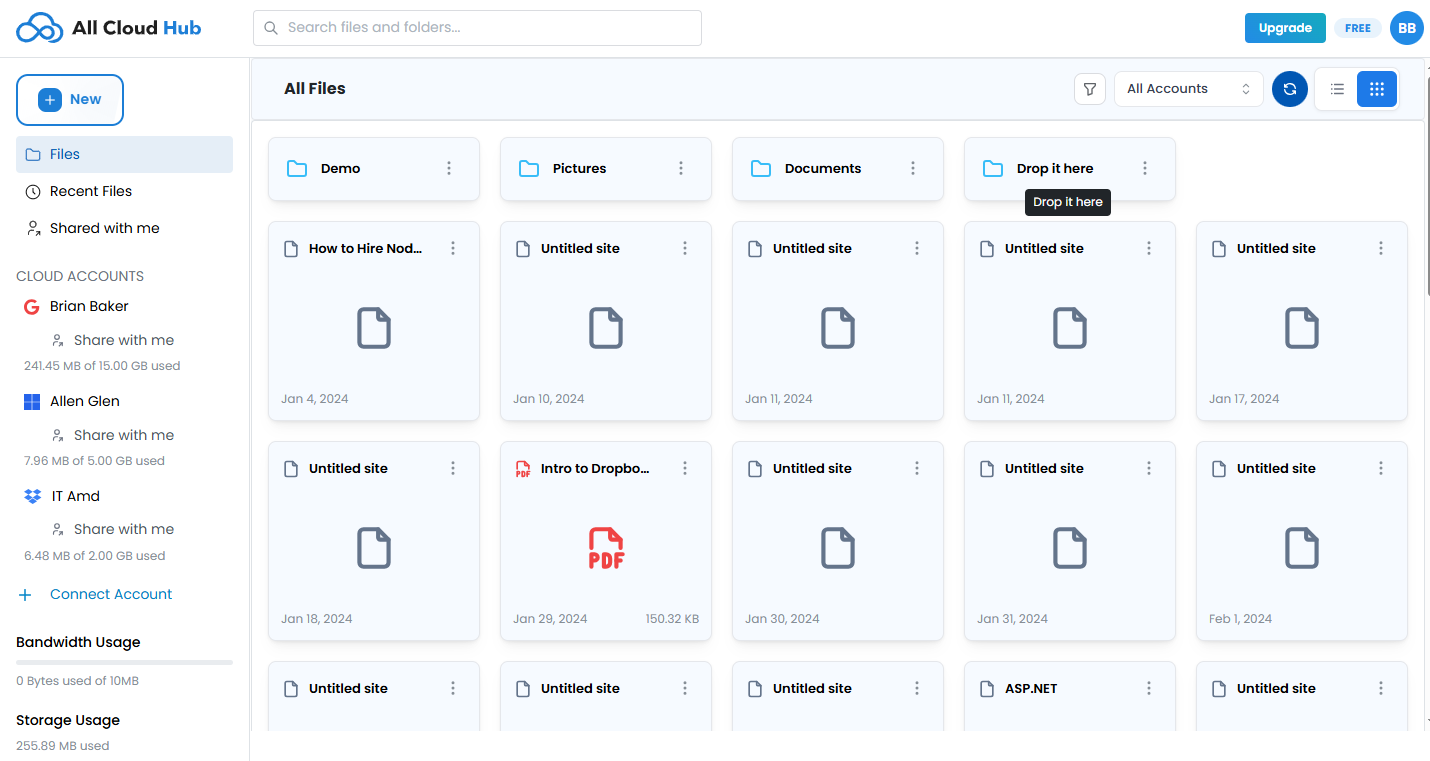
Task: Click the Dropbox icon beside IT Amd
Action: tap(30, 495)
